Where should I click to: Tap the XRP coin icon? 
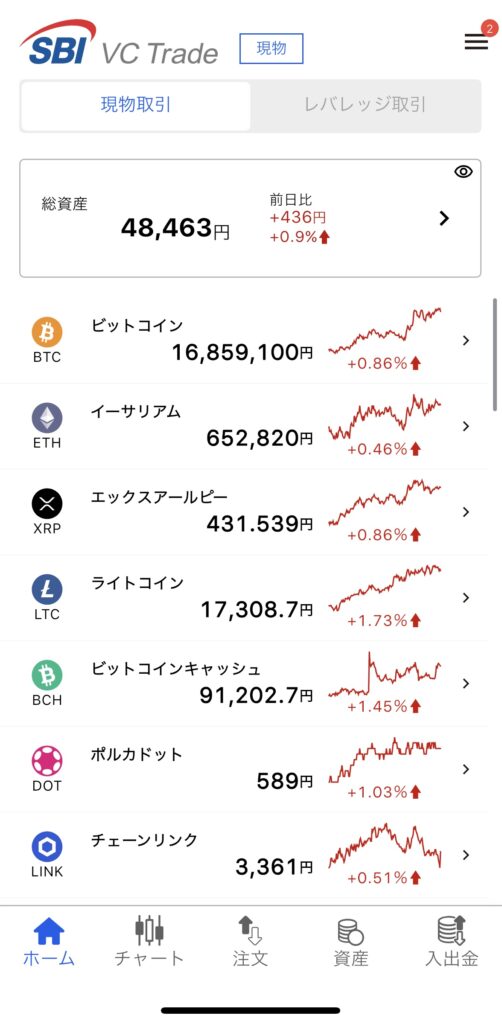[x=47, y=504]
